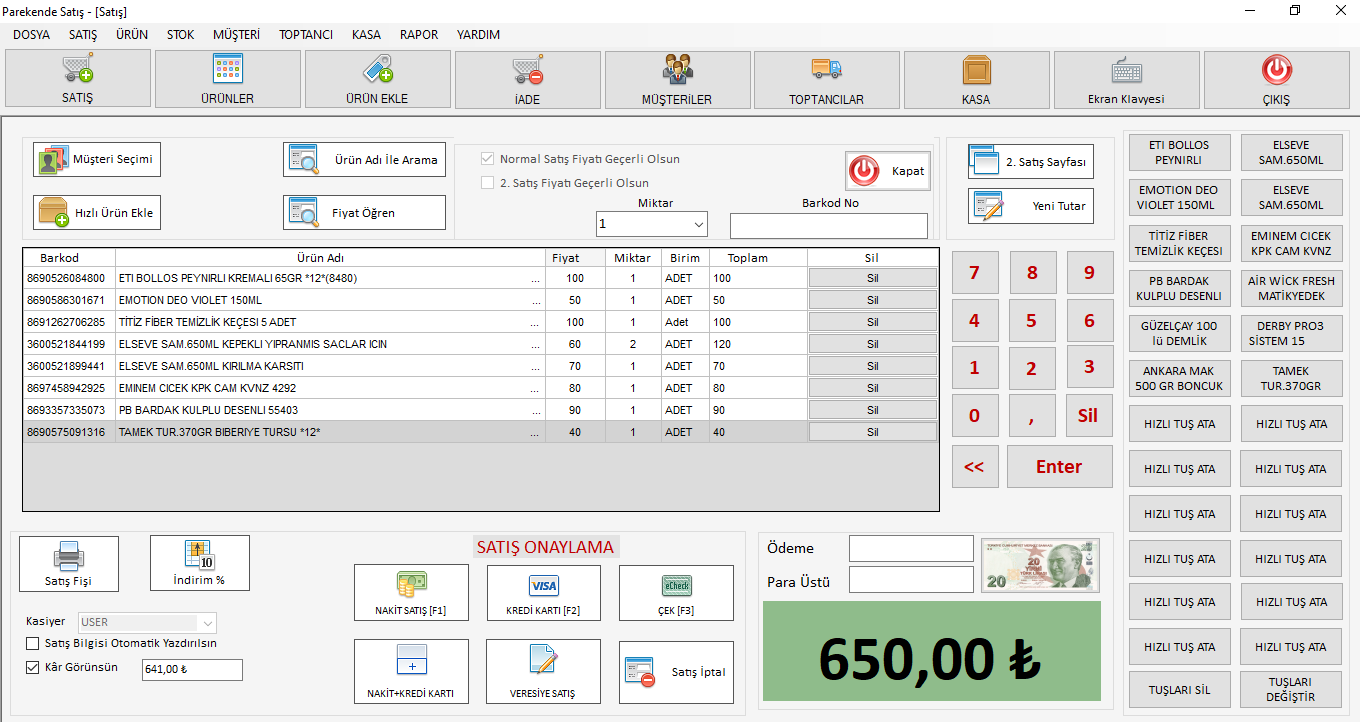
Task: Select NAKİT+KREDİ KARTI split payment
Action: point(411,672)
